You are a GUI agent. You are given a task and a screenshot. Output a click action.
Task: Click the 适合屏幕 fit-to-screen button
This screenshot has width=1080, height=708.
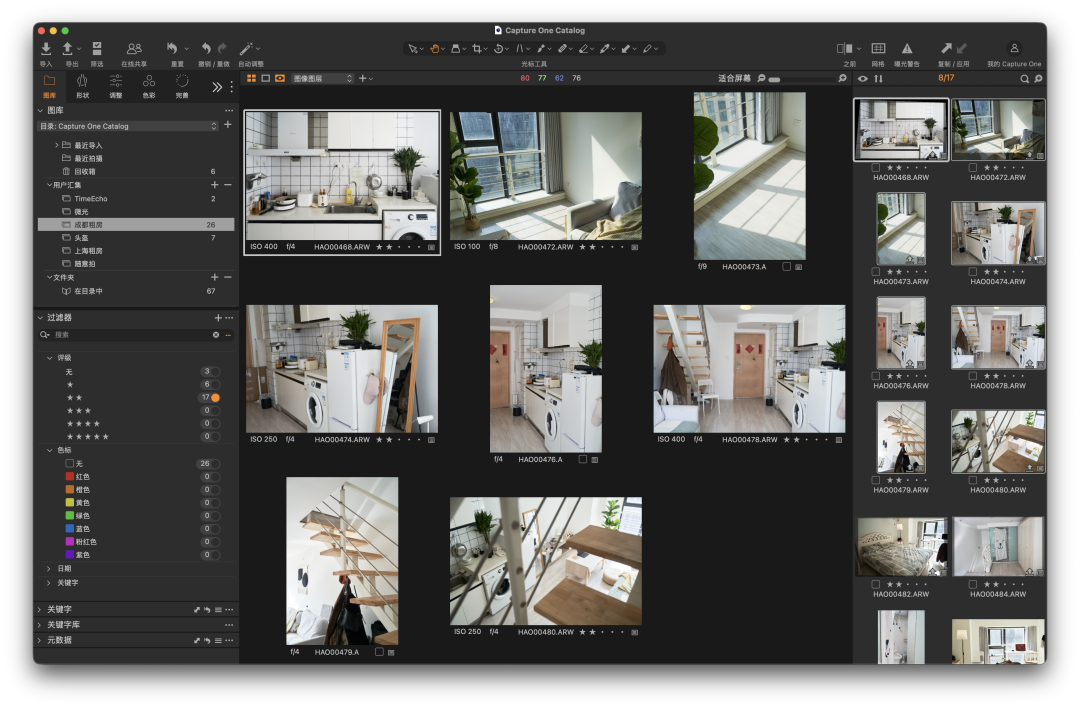tap(734, 79)
